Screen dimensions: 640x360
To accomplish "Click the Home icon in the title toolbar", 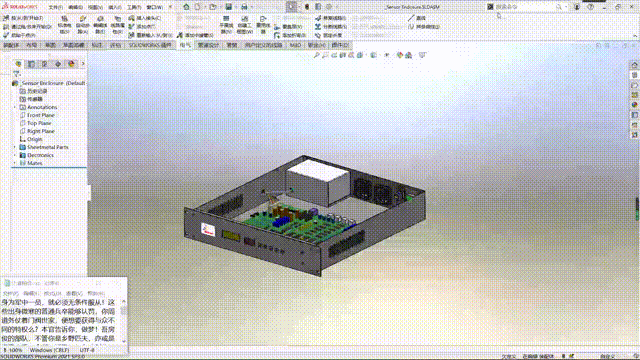I will coord(186,7).
